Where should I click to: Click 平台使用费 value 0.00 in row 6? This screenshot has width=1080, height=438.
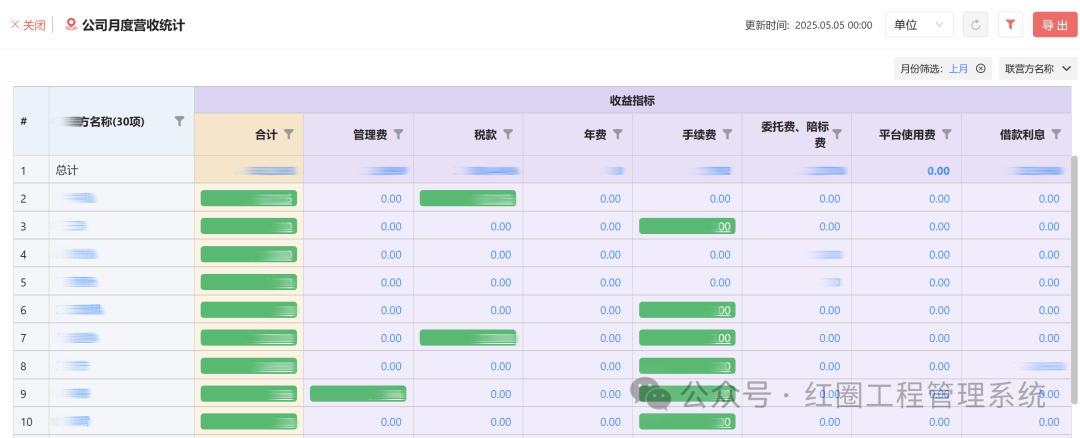coord(939,311)
